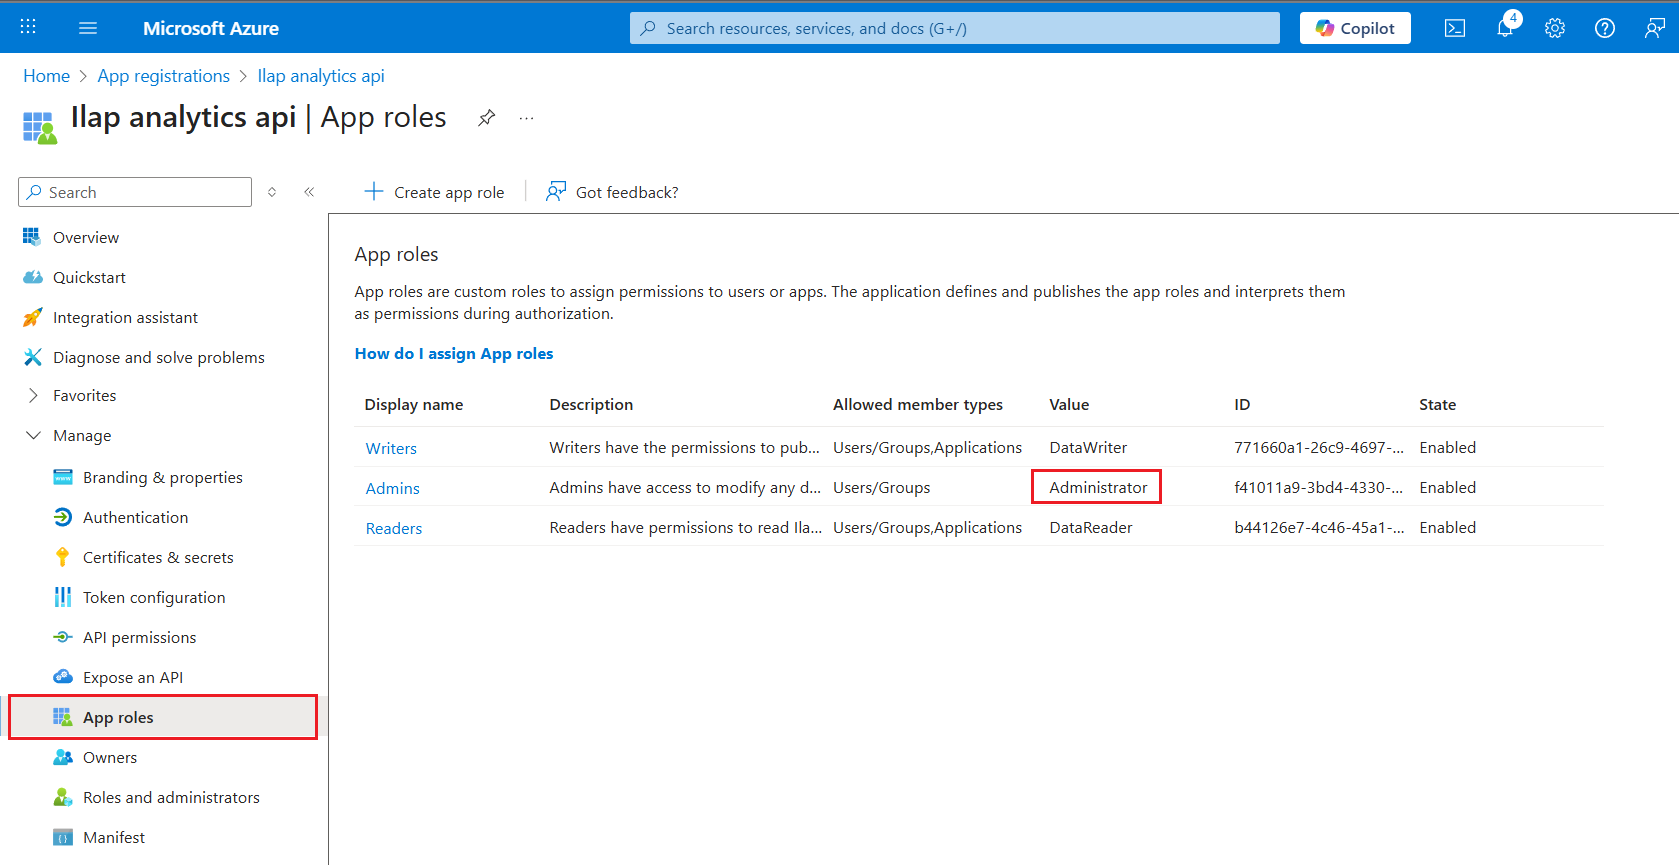Click the Display name column header
This screenshot has width=1679, height=865.
pyautogui.click(x=414, y=404)
